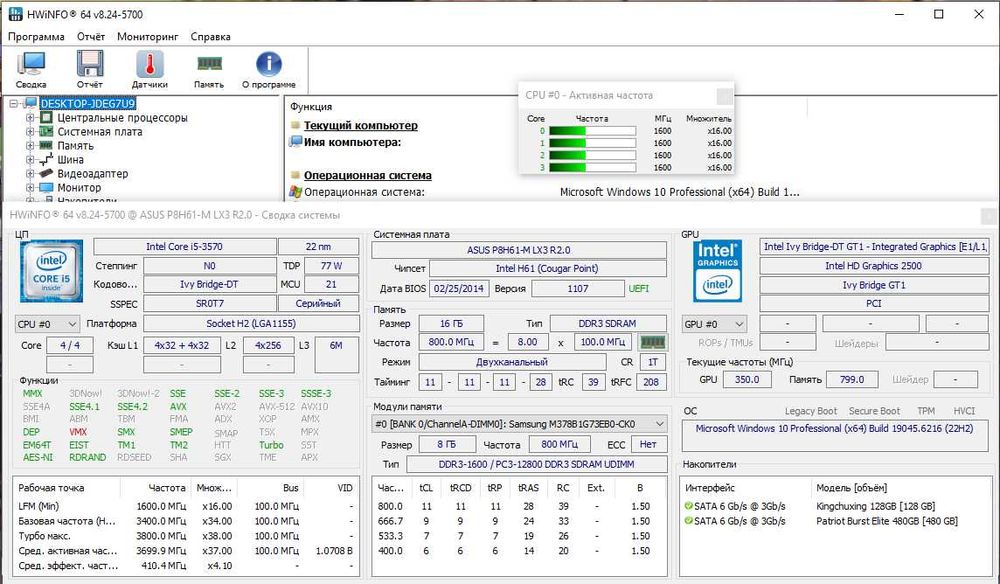Open the memory module BANK 0 dropdown

pyautogui.click(x=519, y=424)
